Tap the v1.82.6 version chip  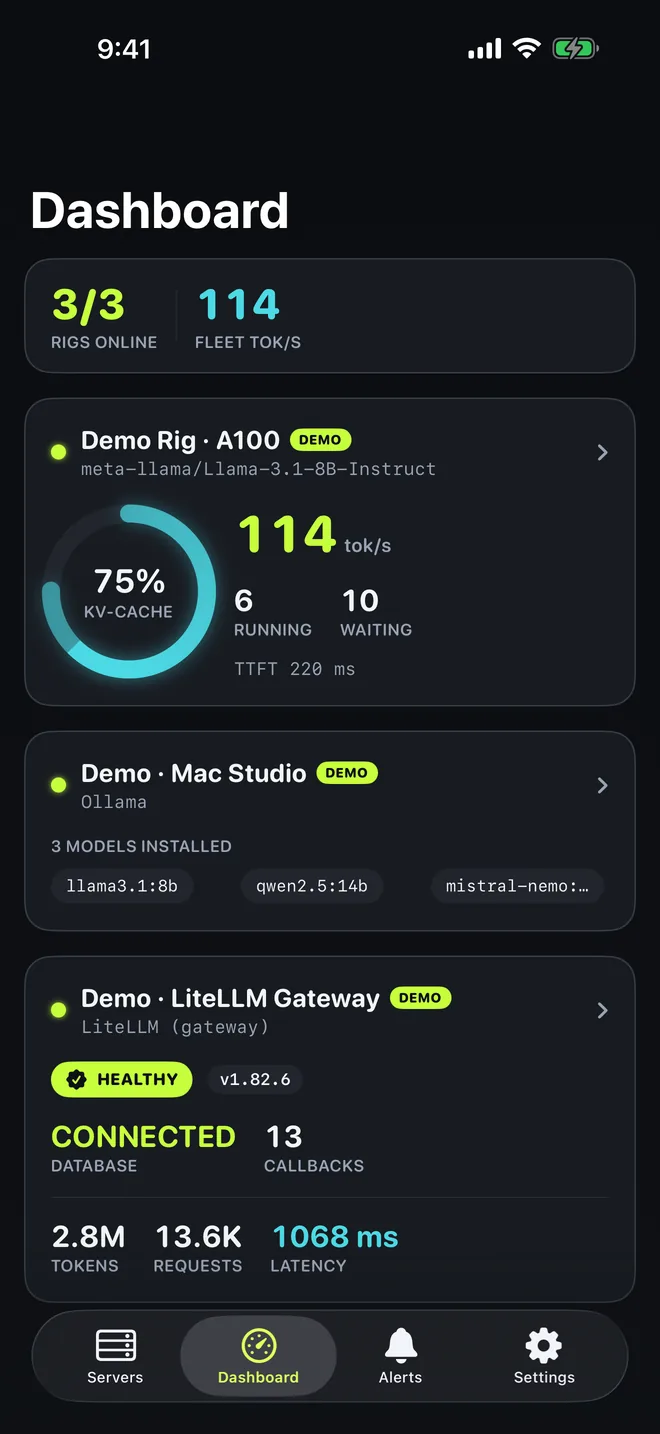pos(255,1080)
